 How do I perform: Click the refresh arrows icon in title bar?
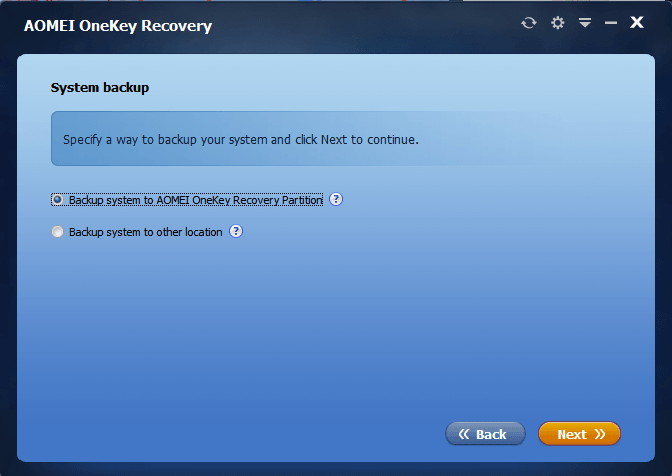(x=529, y=23)
